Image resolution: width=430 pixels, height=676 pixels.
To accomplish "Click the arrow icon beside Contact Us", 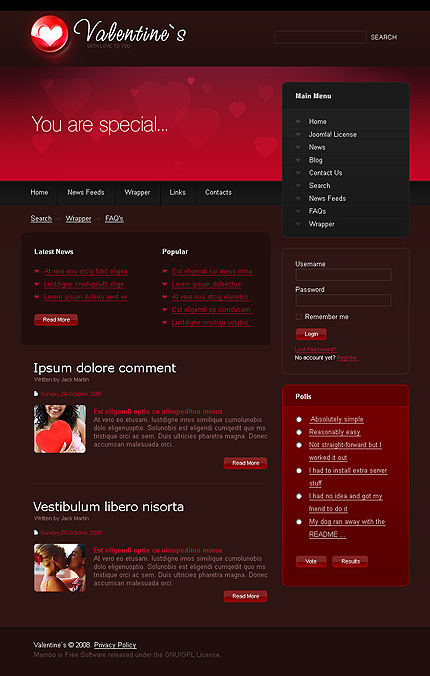I will (x=298, y=173).
